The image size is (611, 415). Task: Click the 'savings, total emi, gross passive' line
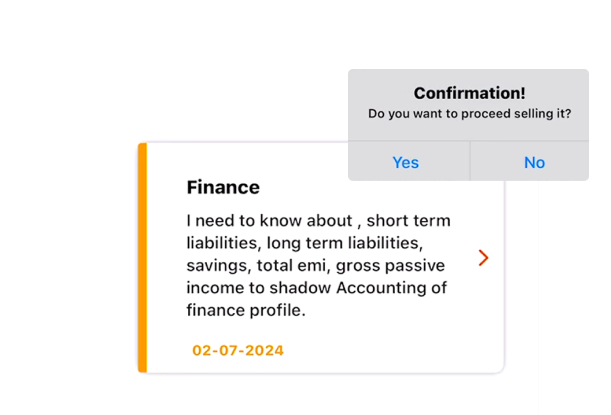coord(315,265)
